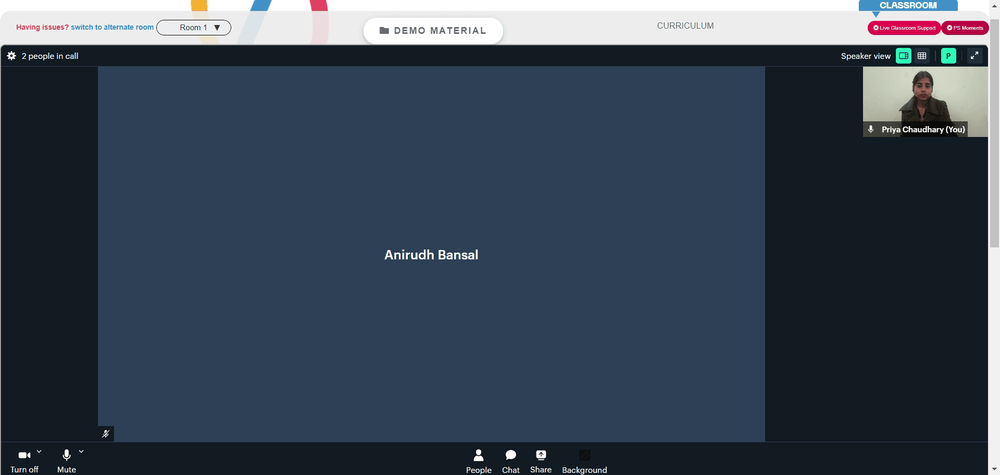The image size is (1000, 475).
Task: Open Live Classroom Support
Action: [x=904, y=28]
